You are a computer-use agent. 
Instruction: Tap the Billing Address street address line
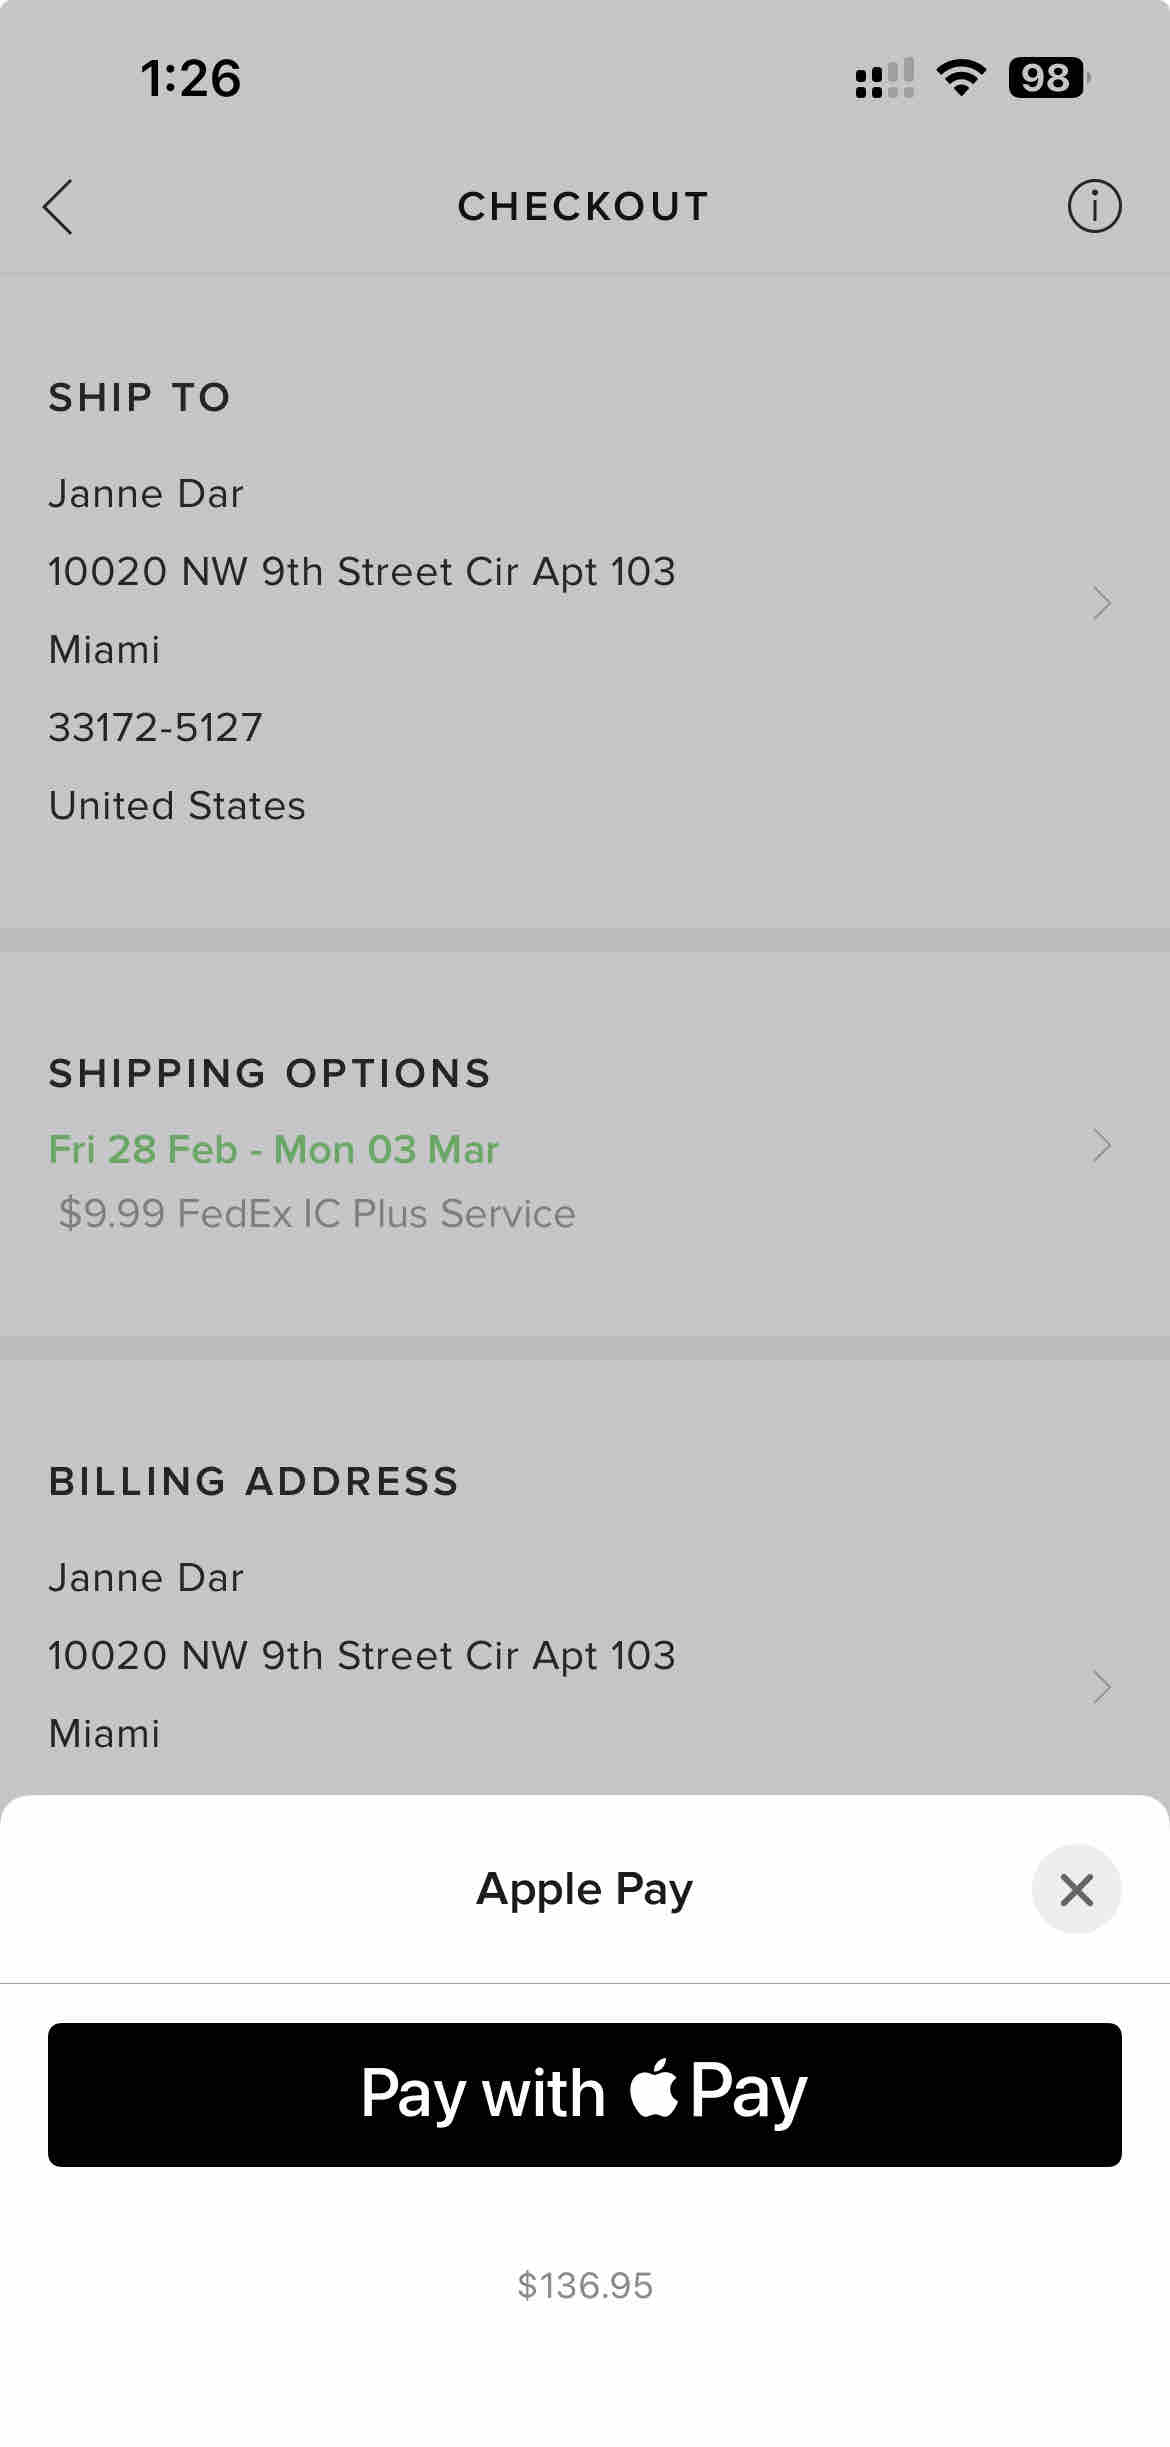click(362, 1656)
